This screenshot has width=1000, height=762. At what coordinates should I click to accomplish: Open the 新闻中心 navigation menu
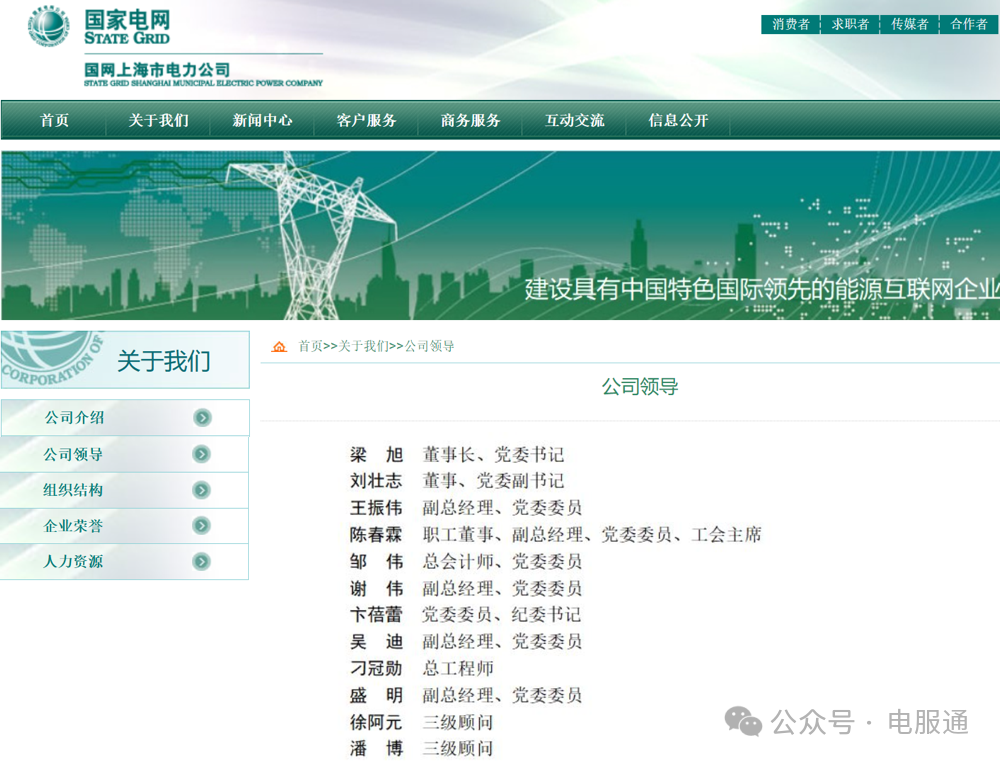tap(262, 120)
